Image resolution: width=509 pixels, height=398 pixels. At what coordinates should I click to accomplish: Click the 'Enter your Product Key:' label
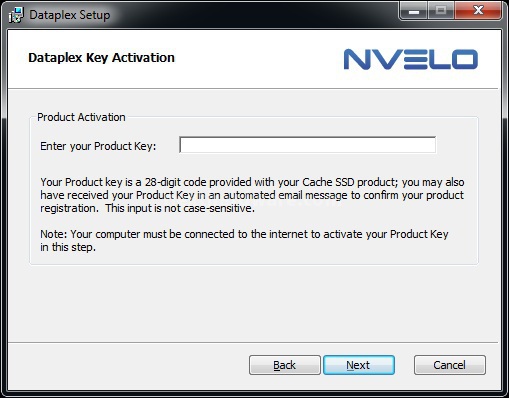pos(98,146)
